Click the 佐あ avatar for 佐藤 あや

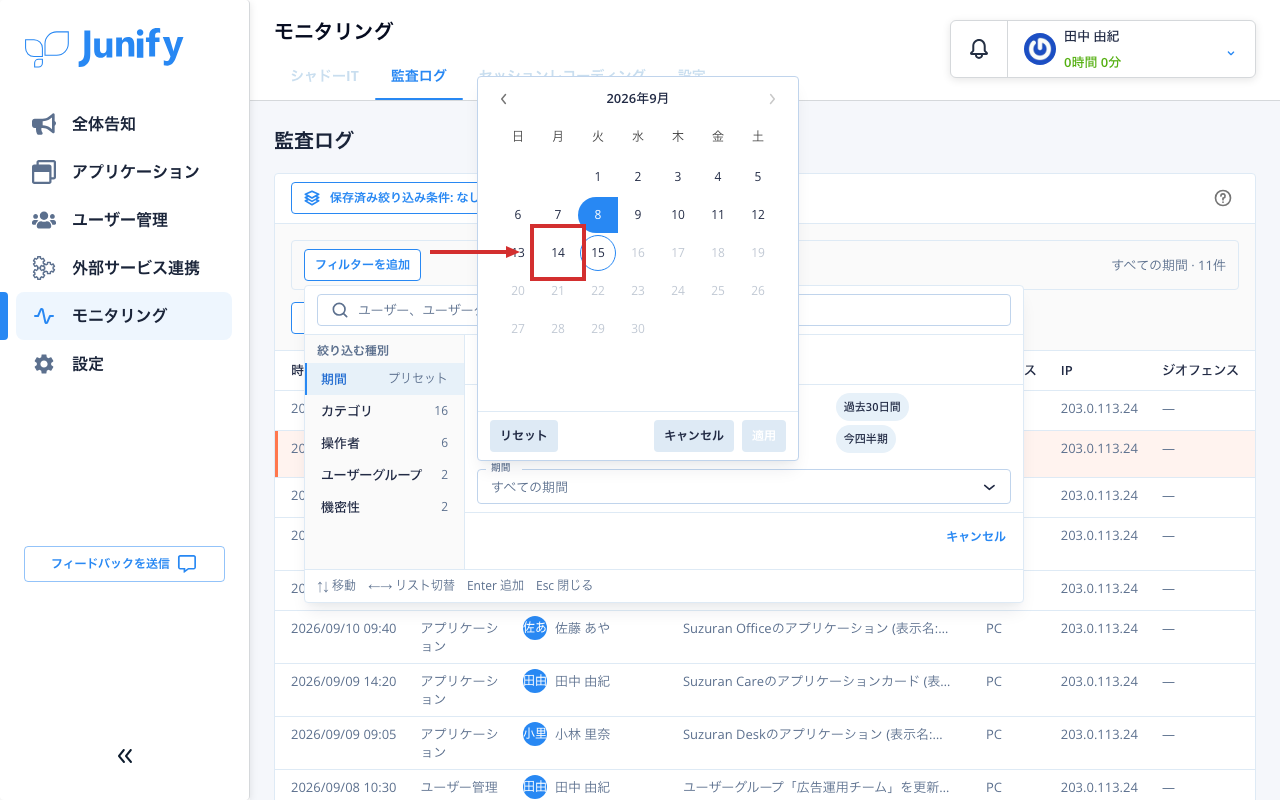point(535,628)
